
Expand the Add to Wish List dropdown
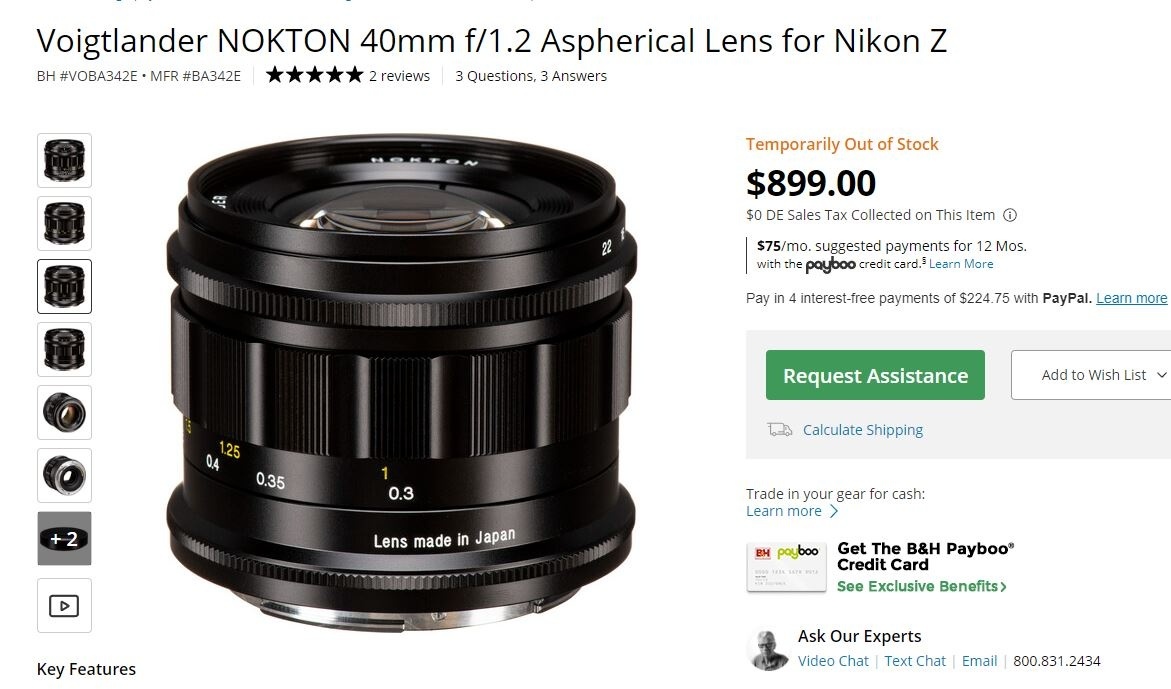tap(1091, 375)
